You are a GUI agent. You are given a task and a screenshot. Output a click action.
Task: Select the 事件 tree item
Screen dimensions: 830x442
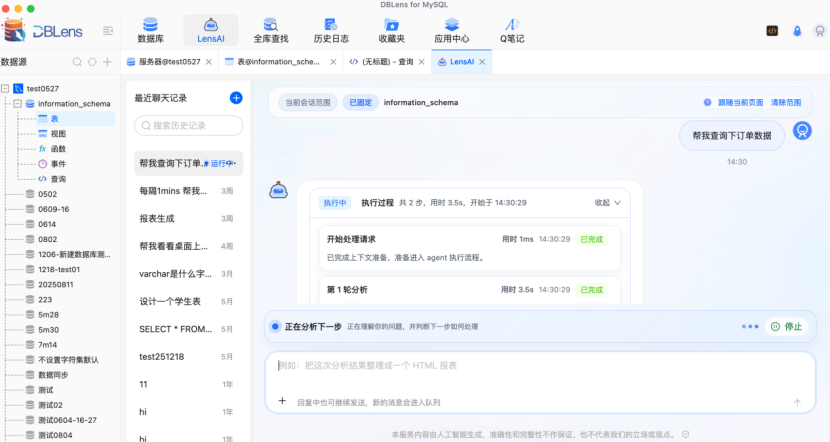pos(58,164)
